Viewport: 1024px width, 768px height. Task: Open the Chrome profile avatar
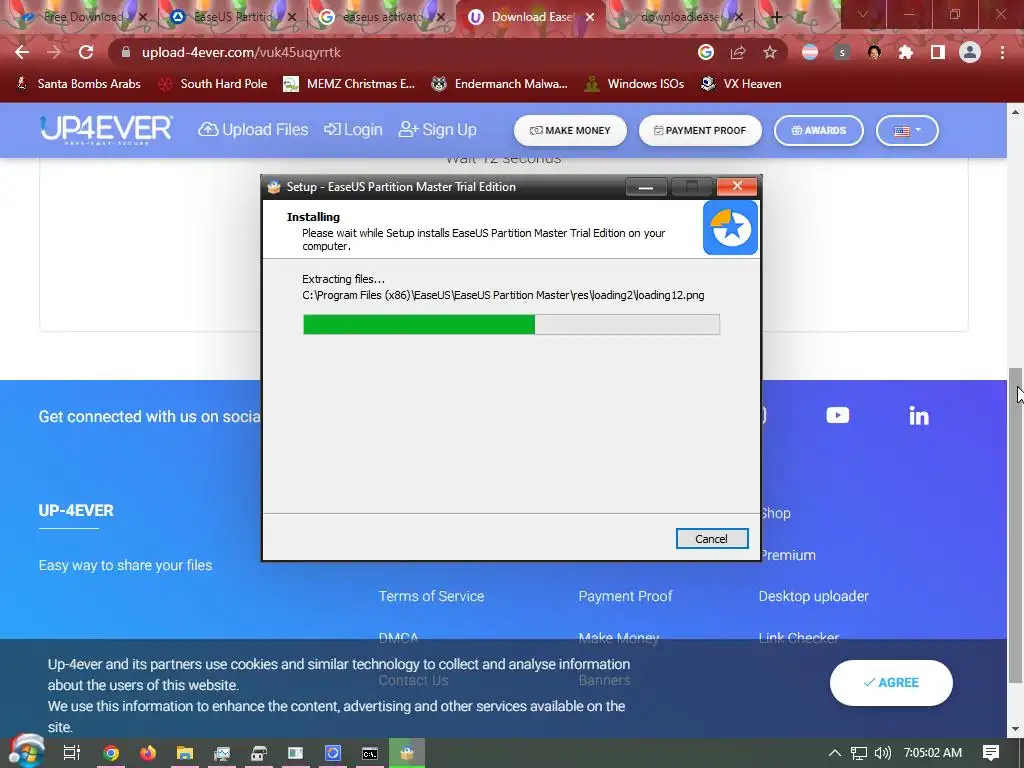coord(970,52)
